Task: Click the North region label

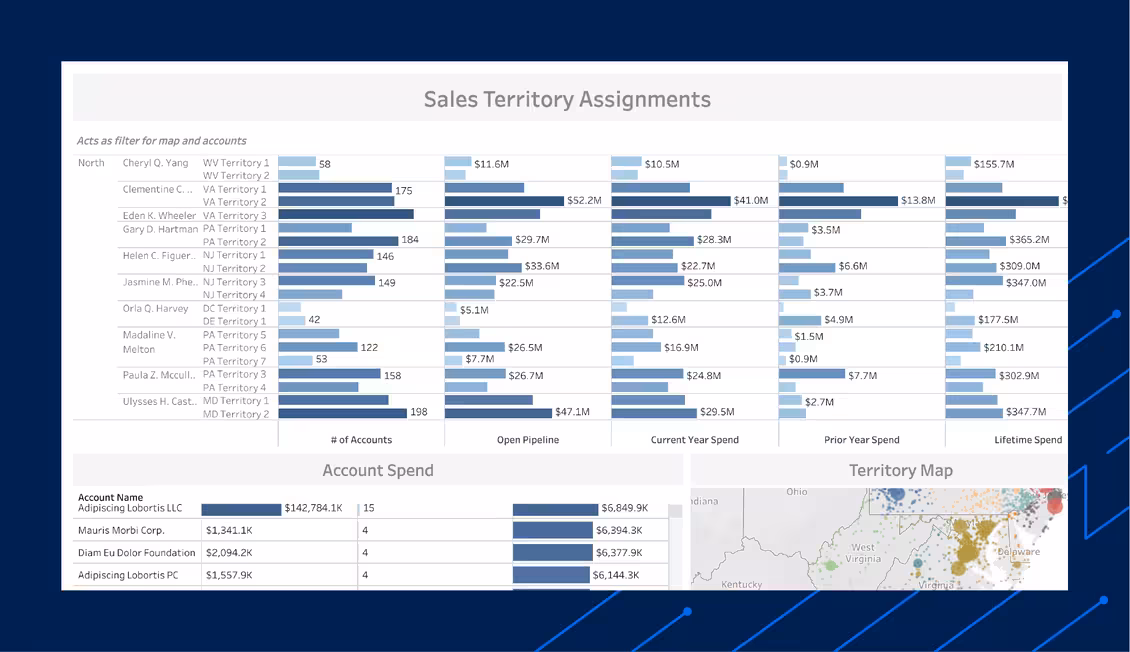Action: pyautogui.click(x=91, y=162)
